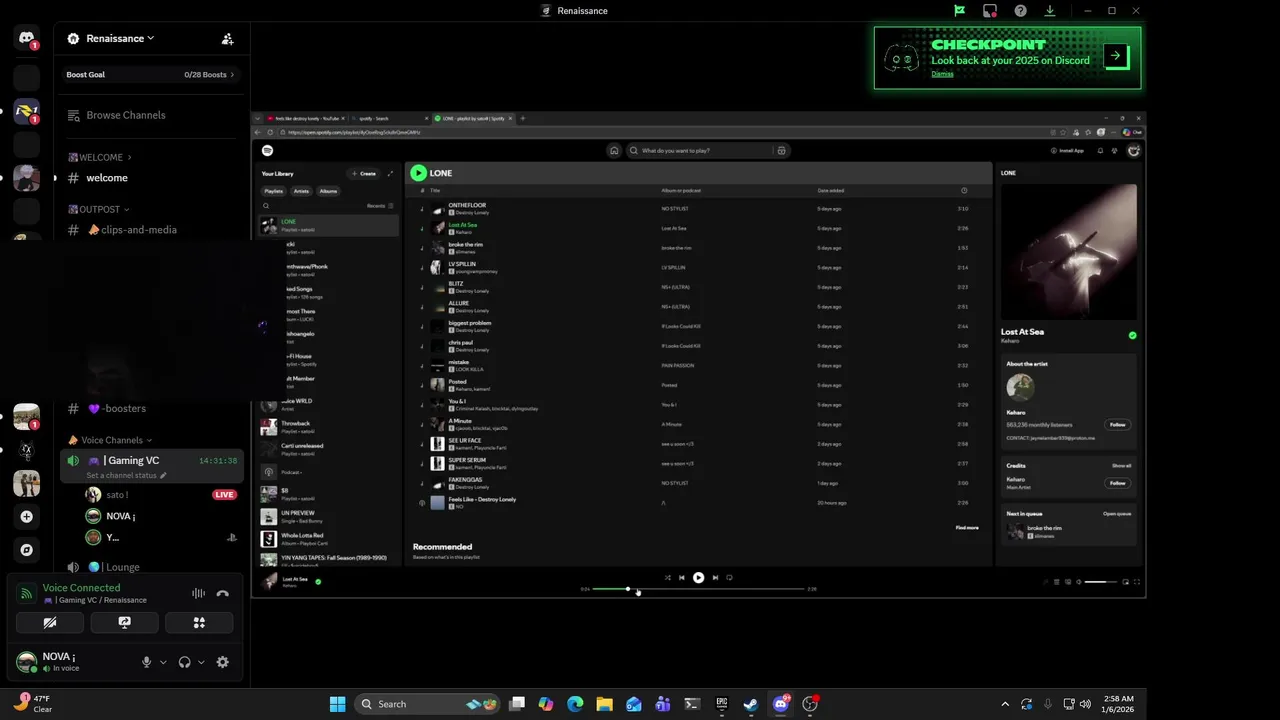Image resolution: width=1280 pixels, height=720 pixels.
Task: Click Install App in streamed Spotify
Action: 1067,151
